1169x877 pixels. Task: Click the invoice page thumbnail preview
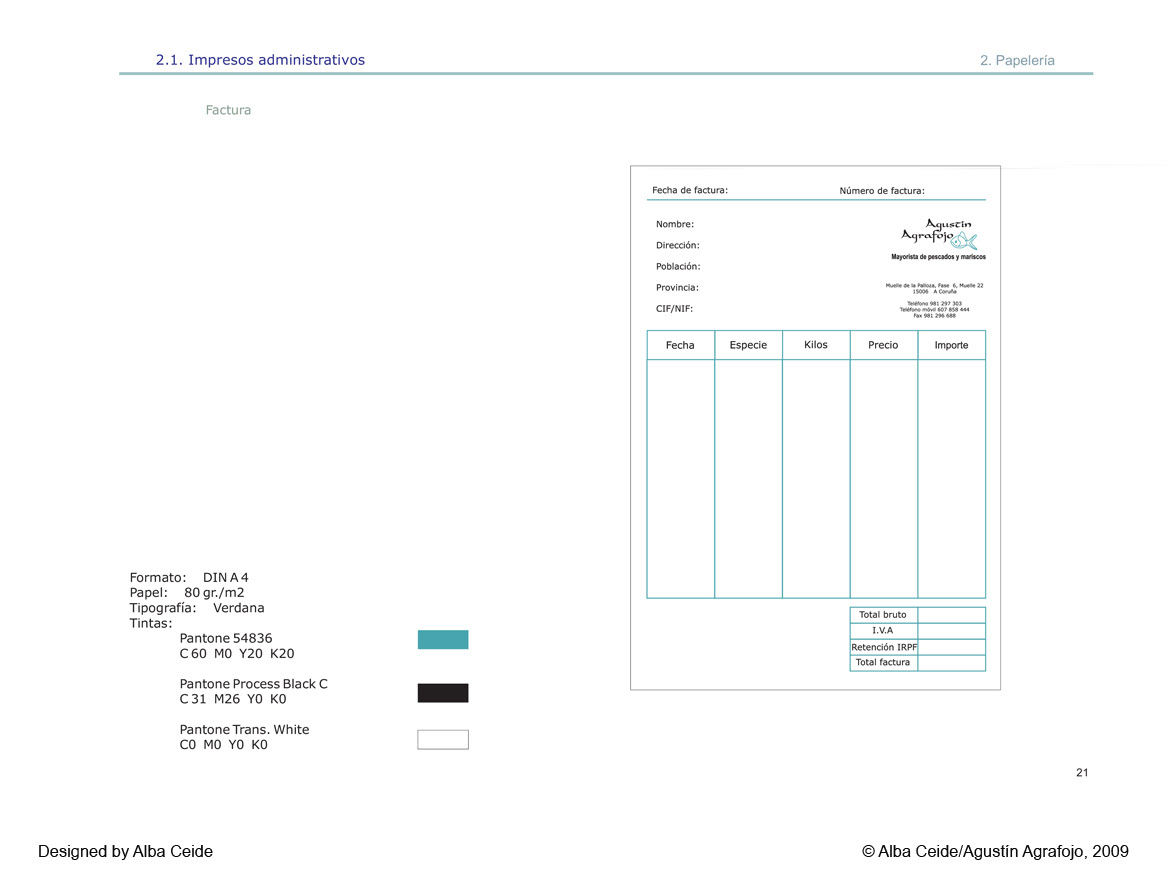pos(816,428)
